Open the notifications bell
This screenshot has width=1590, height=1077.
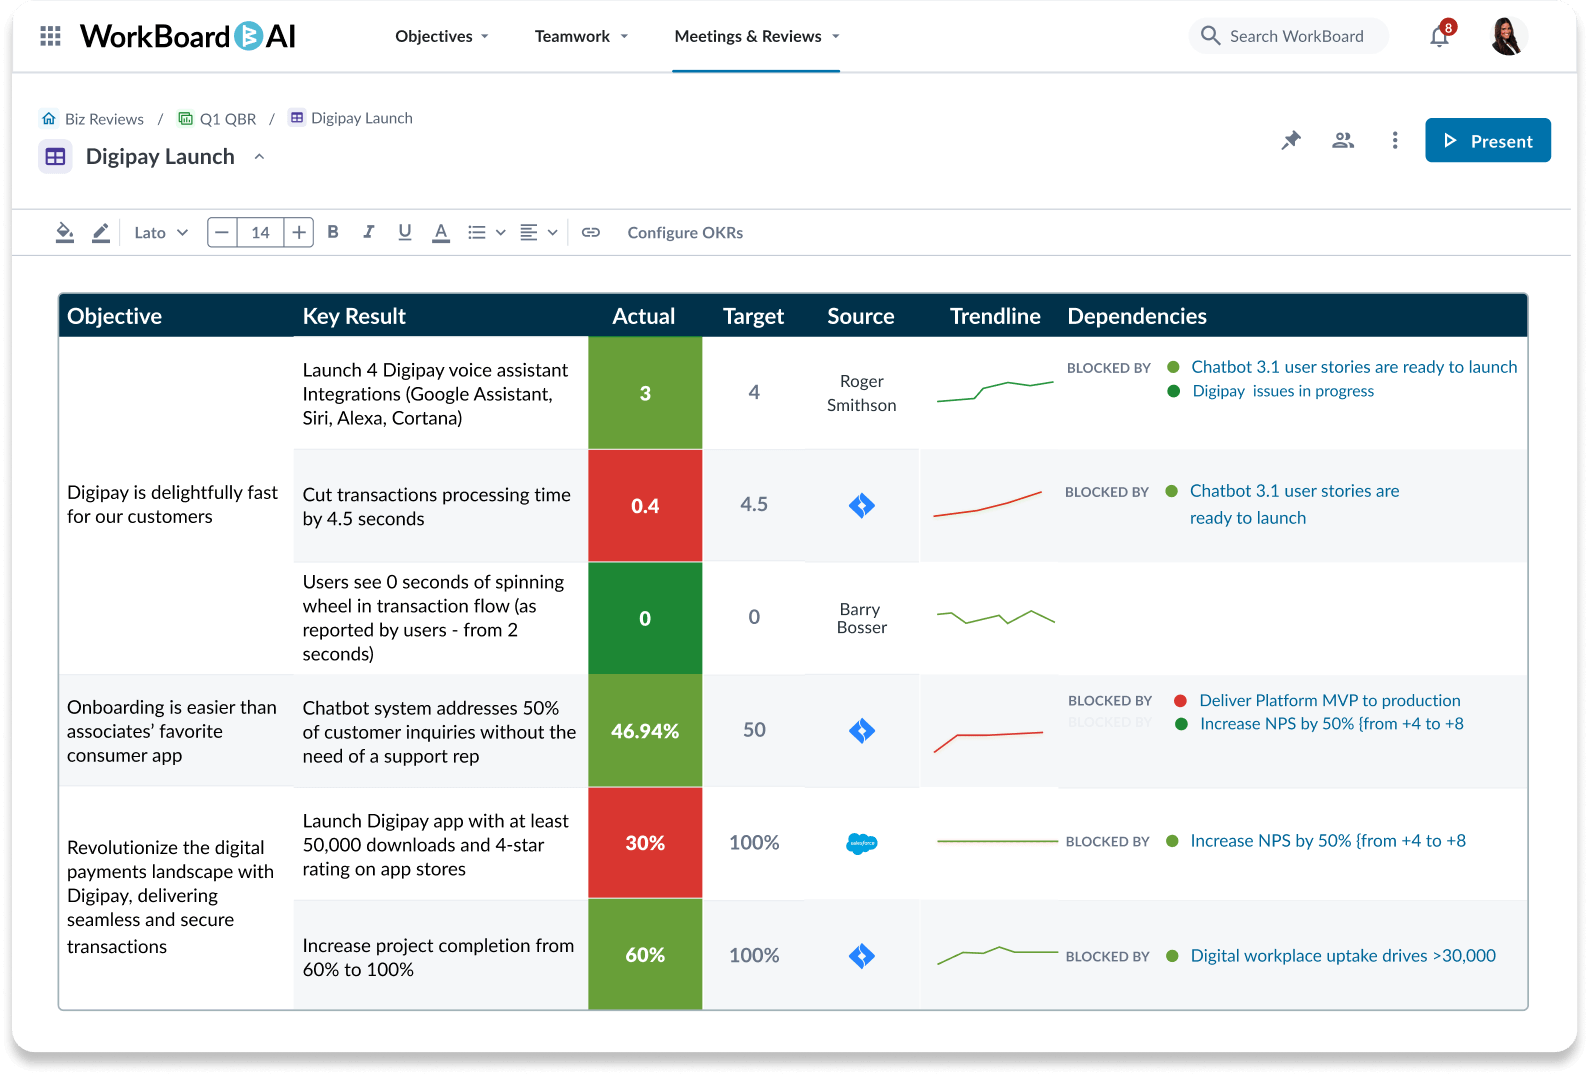pyautogui.click(x=1439, y=37)
